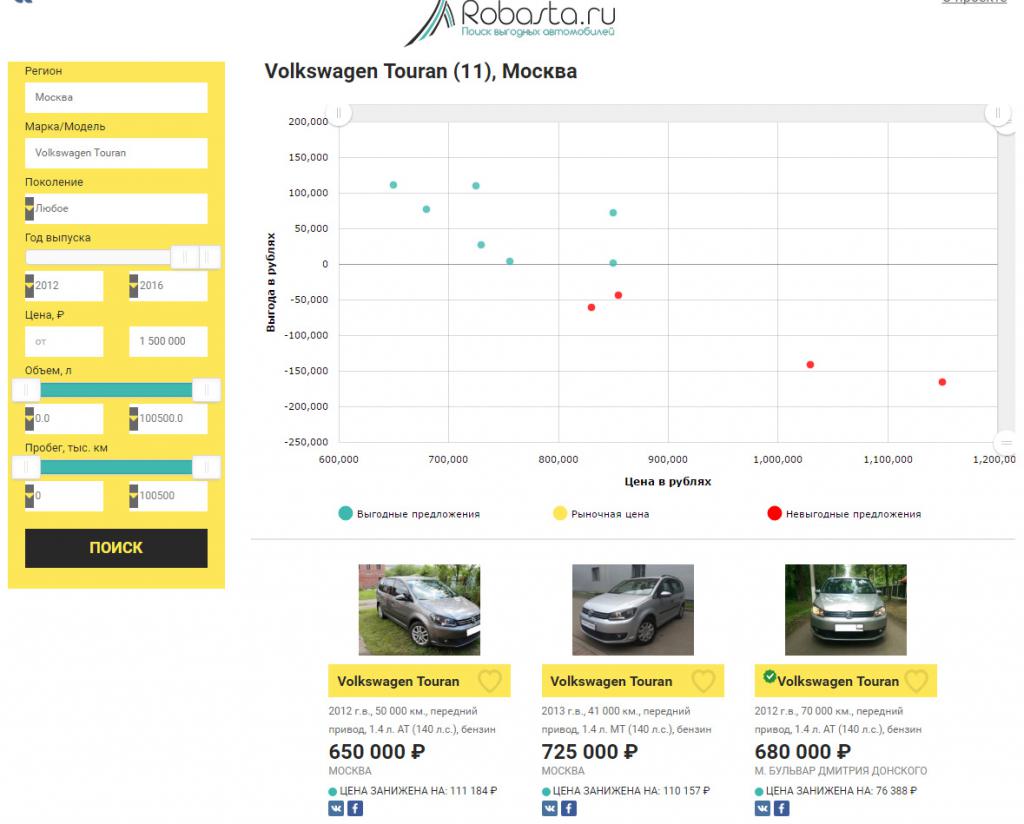Click location М. БУЛЬВАР ДМИТРИЯ ДОНСКОГО
The height and width of the screenshot is (824, 1024).
(840, 770)
